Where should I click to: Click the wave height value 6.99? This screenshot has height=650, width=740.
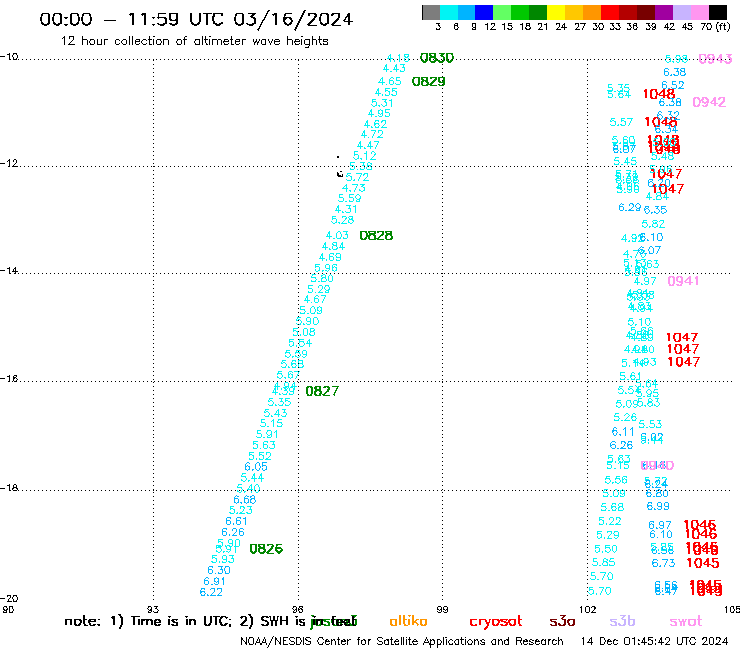(658, 506)
